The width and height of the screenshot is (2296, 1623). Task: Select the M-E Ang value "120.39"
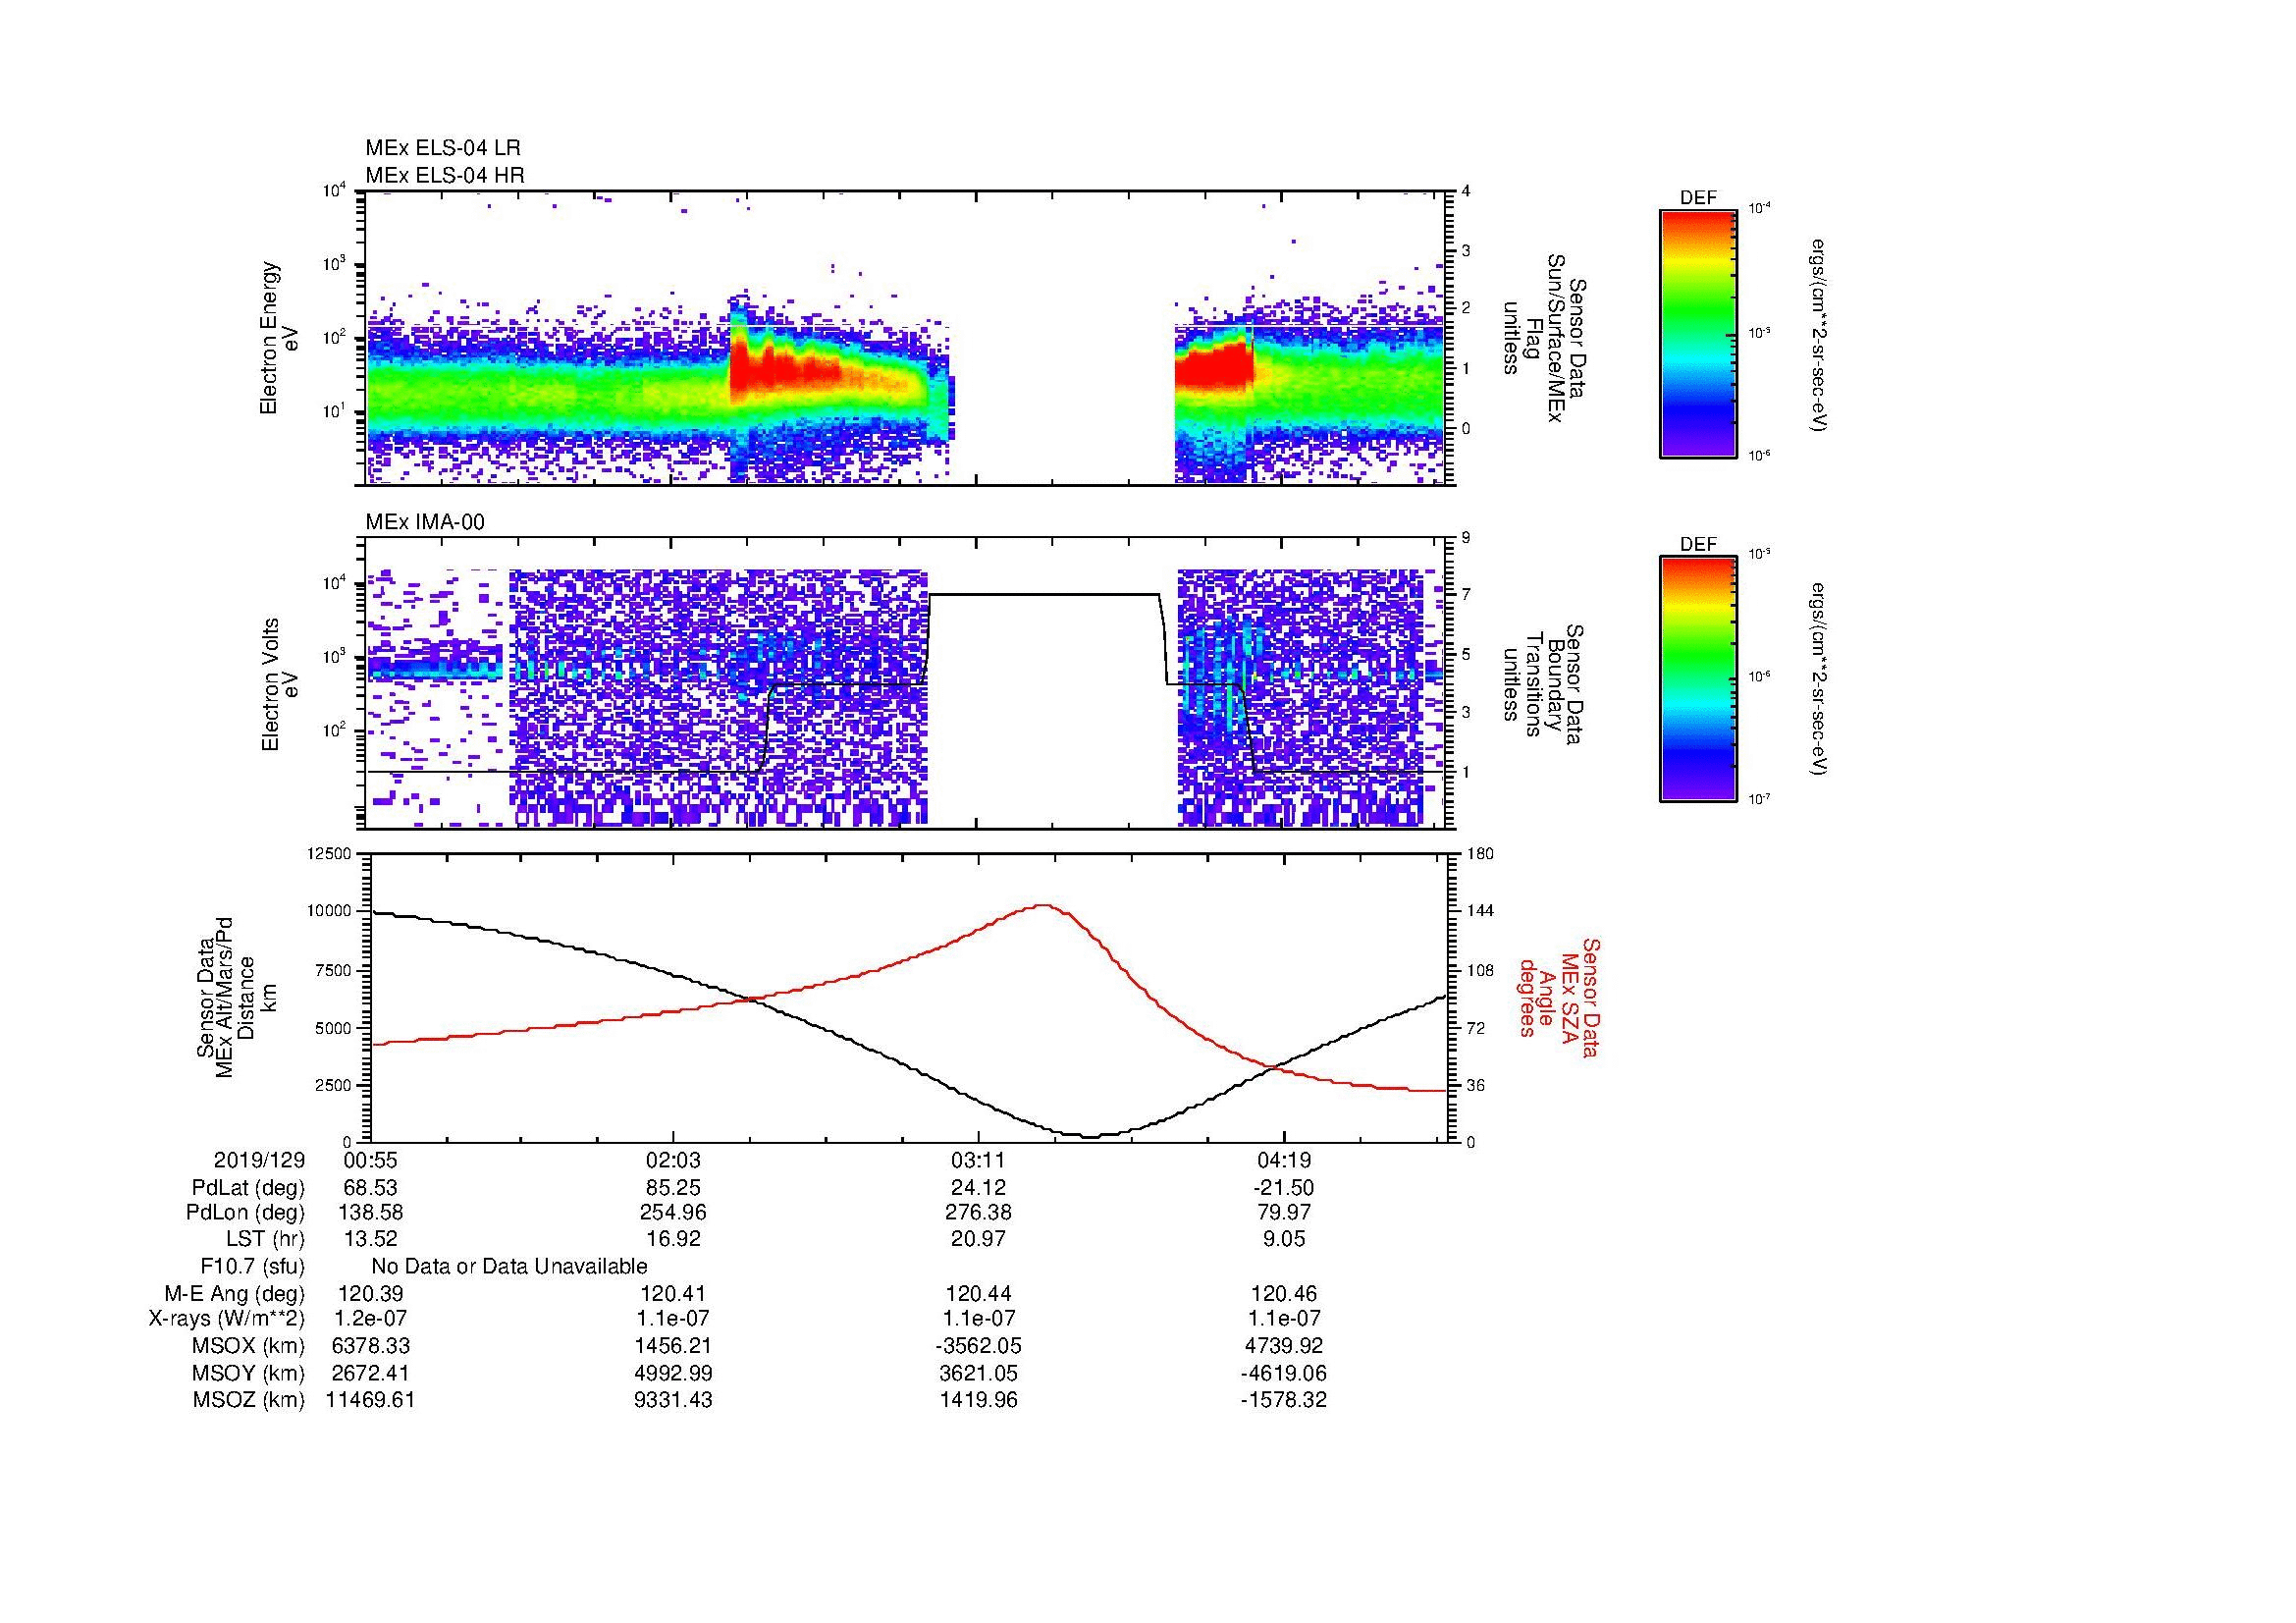click(371, 1294)
